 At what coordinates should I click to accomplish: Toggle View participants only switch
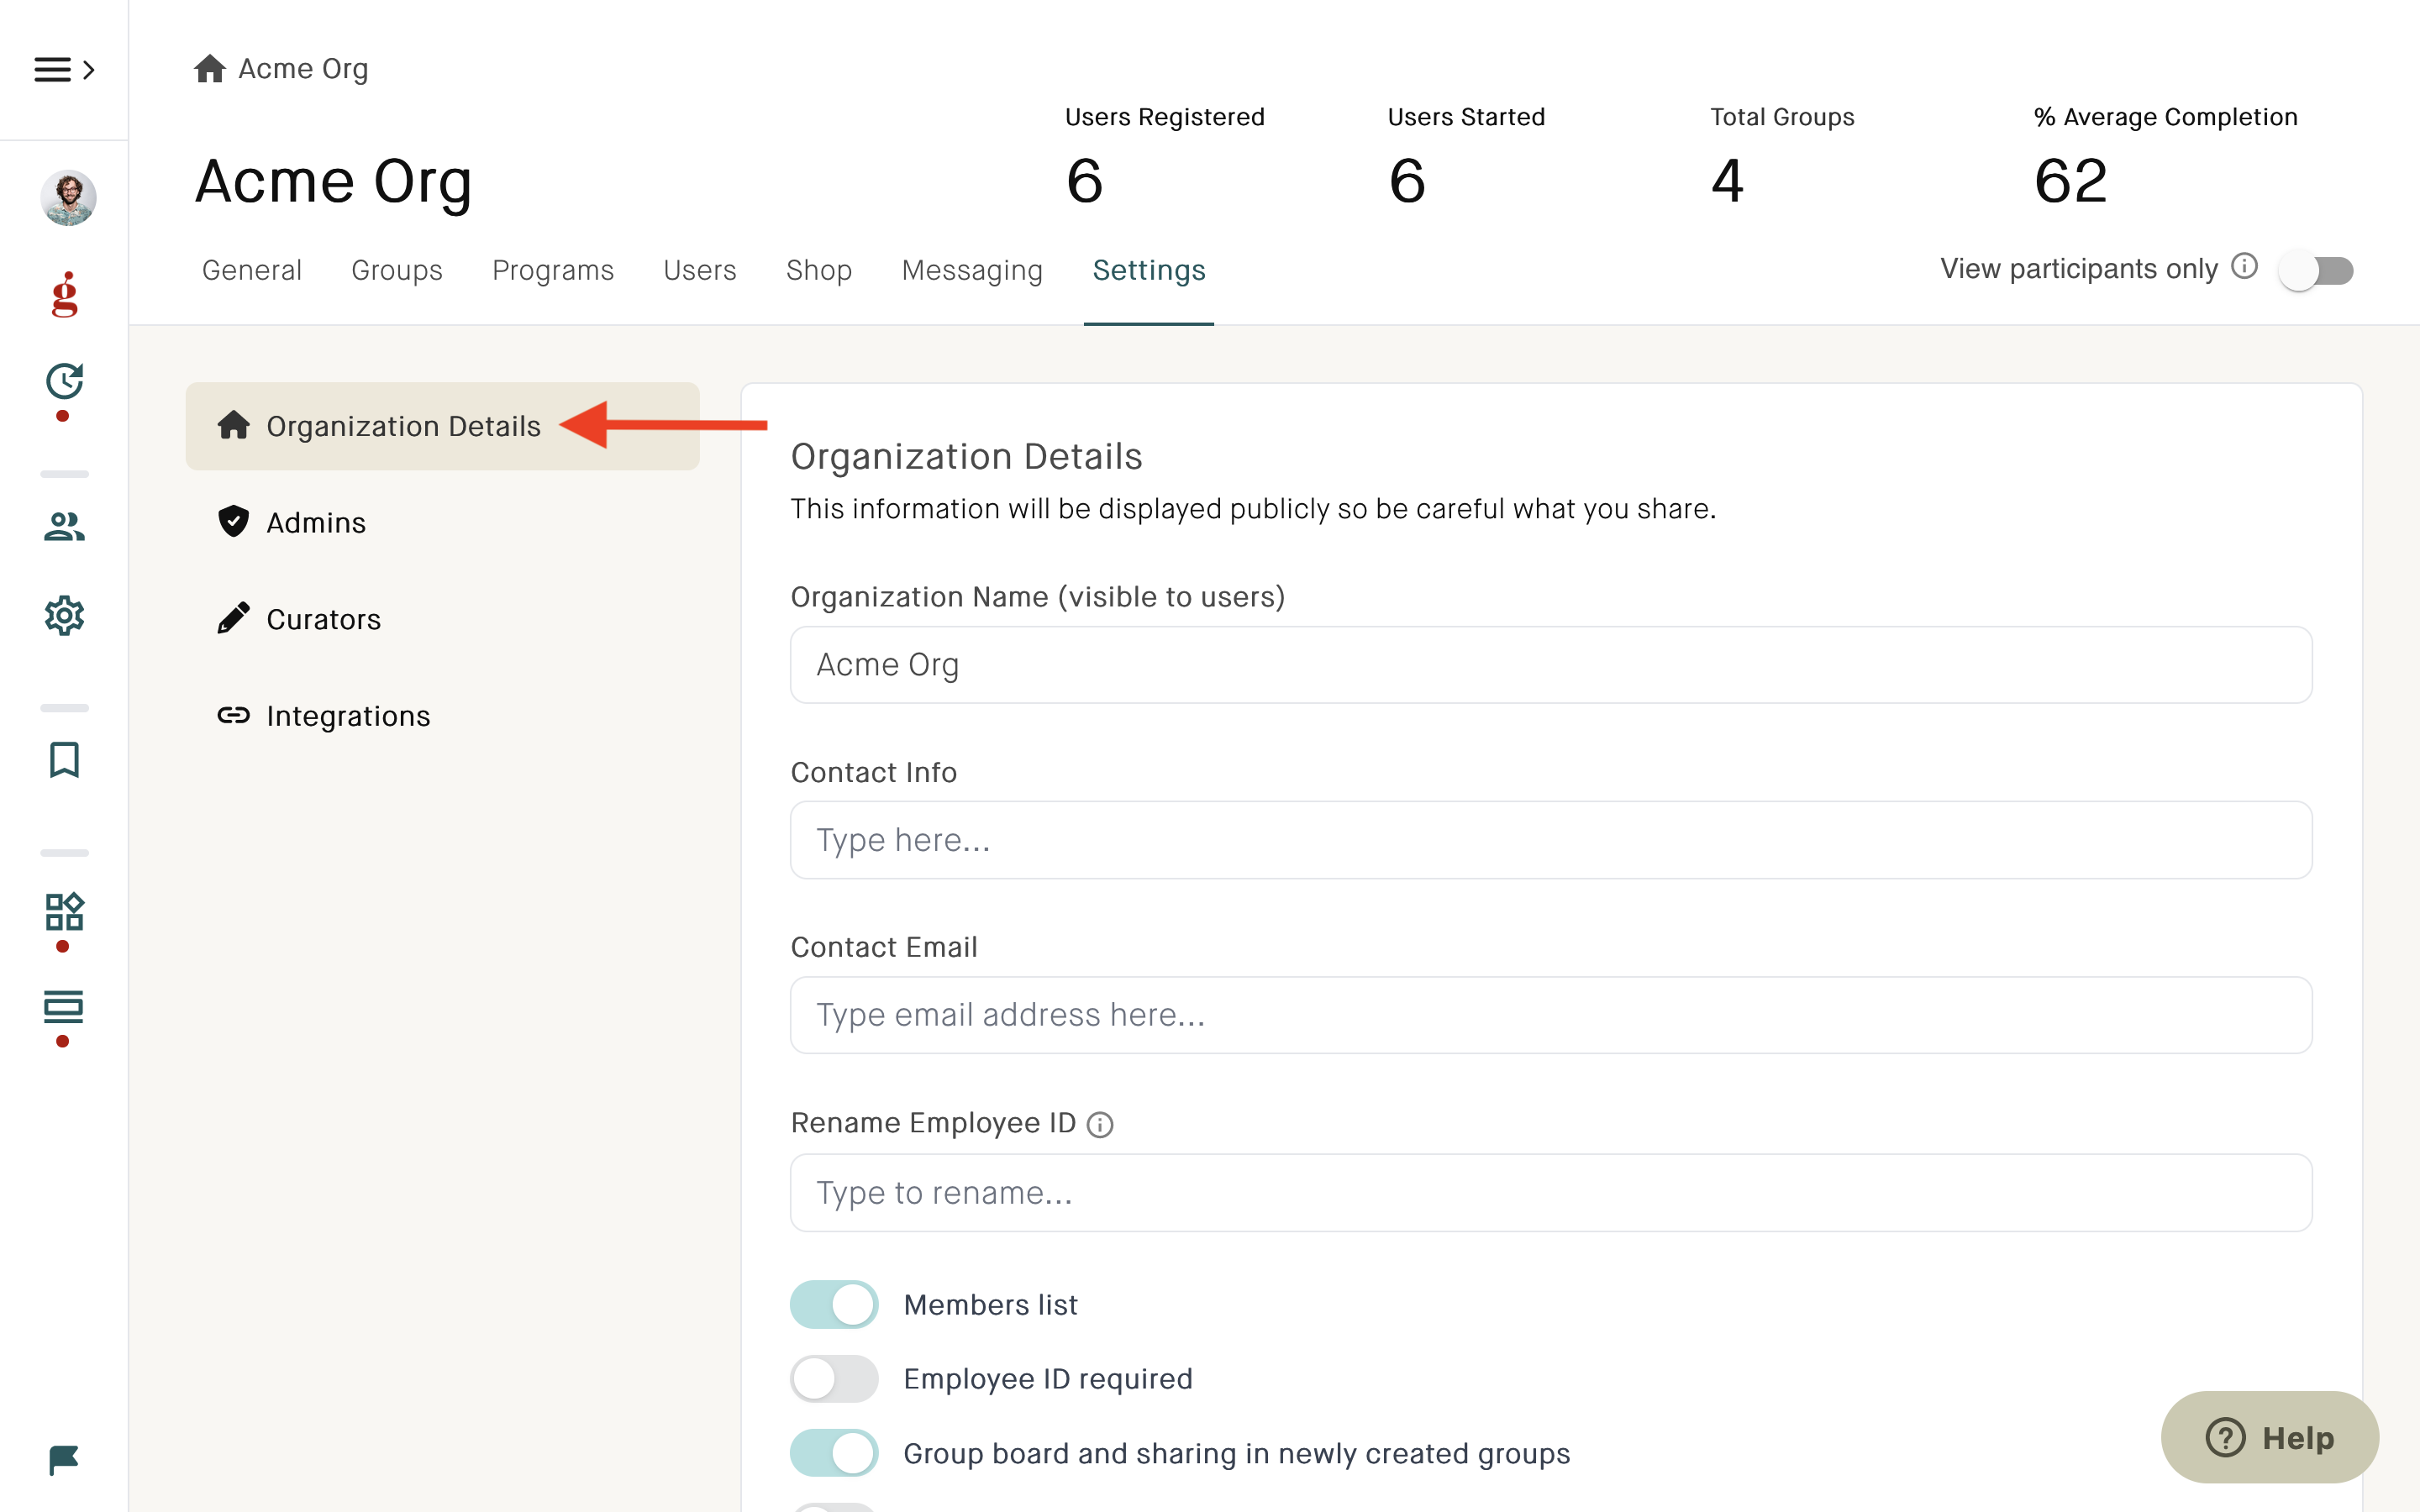click(2316, 270)
